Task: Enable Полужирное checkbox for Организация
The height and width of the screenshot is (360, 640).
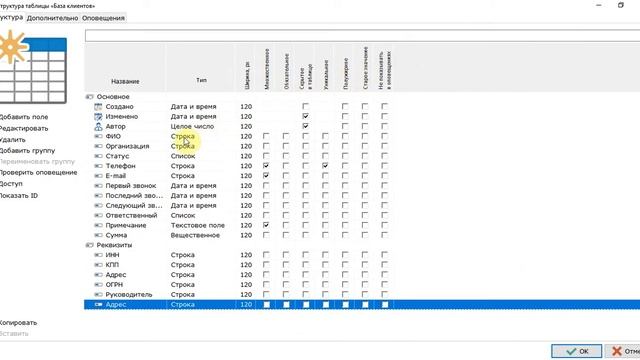Action: tap(345, 146)
